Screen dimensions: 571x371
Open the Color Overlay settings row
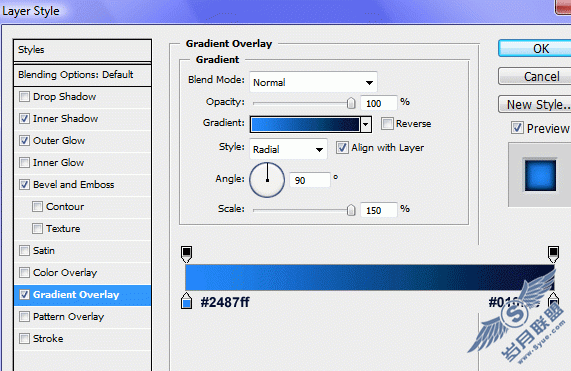[x=82, y=273]
